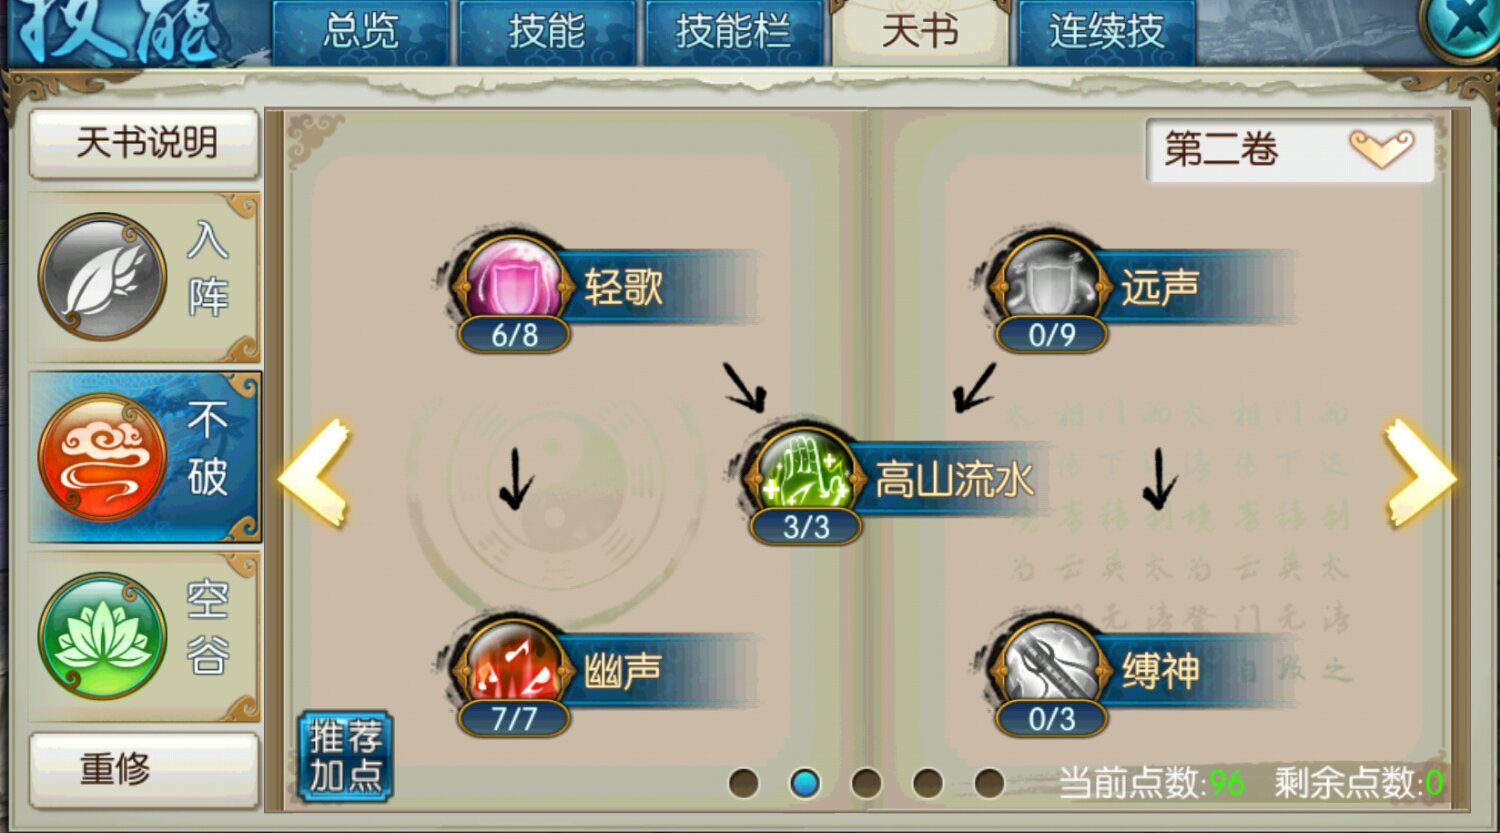Click the 重修 reset button
The width and height of the screenshot is (1500, 833).
145,769
